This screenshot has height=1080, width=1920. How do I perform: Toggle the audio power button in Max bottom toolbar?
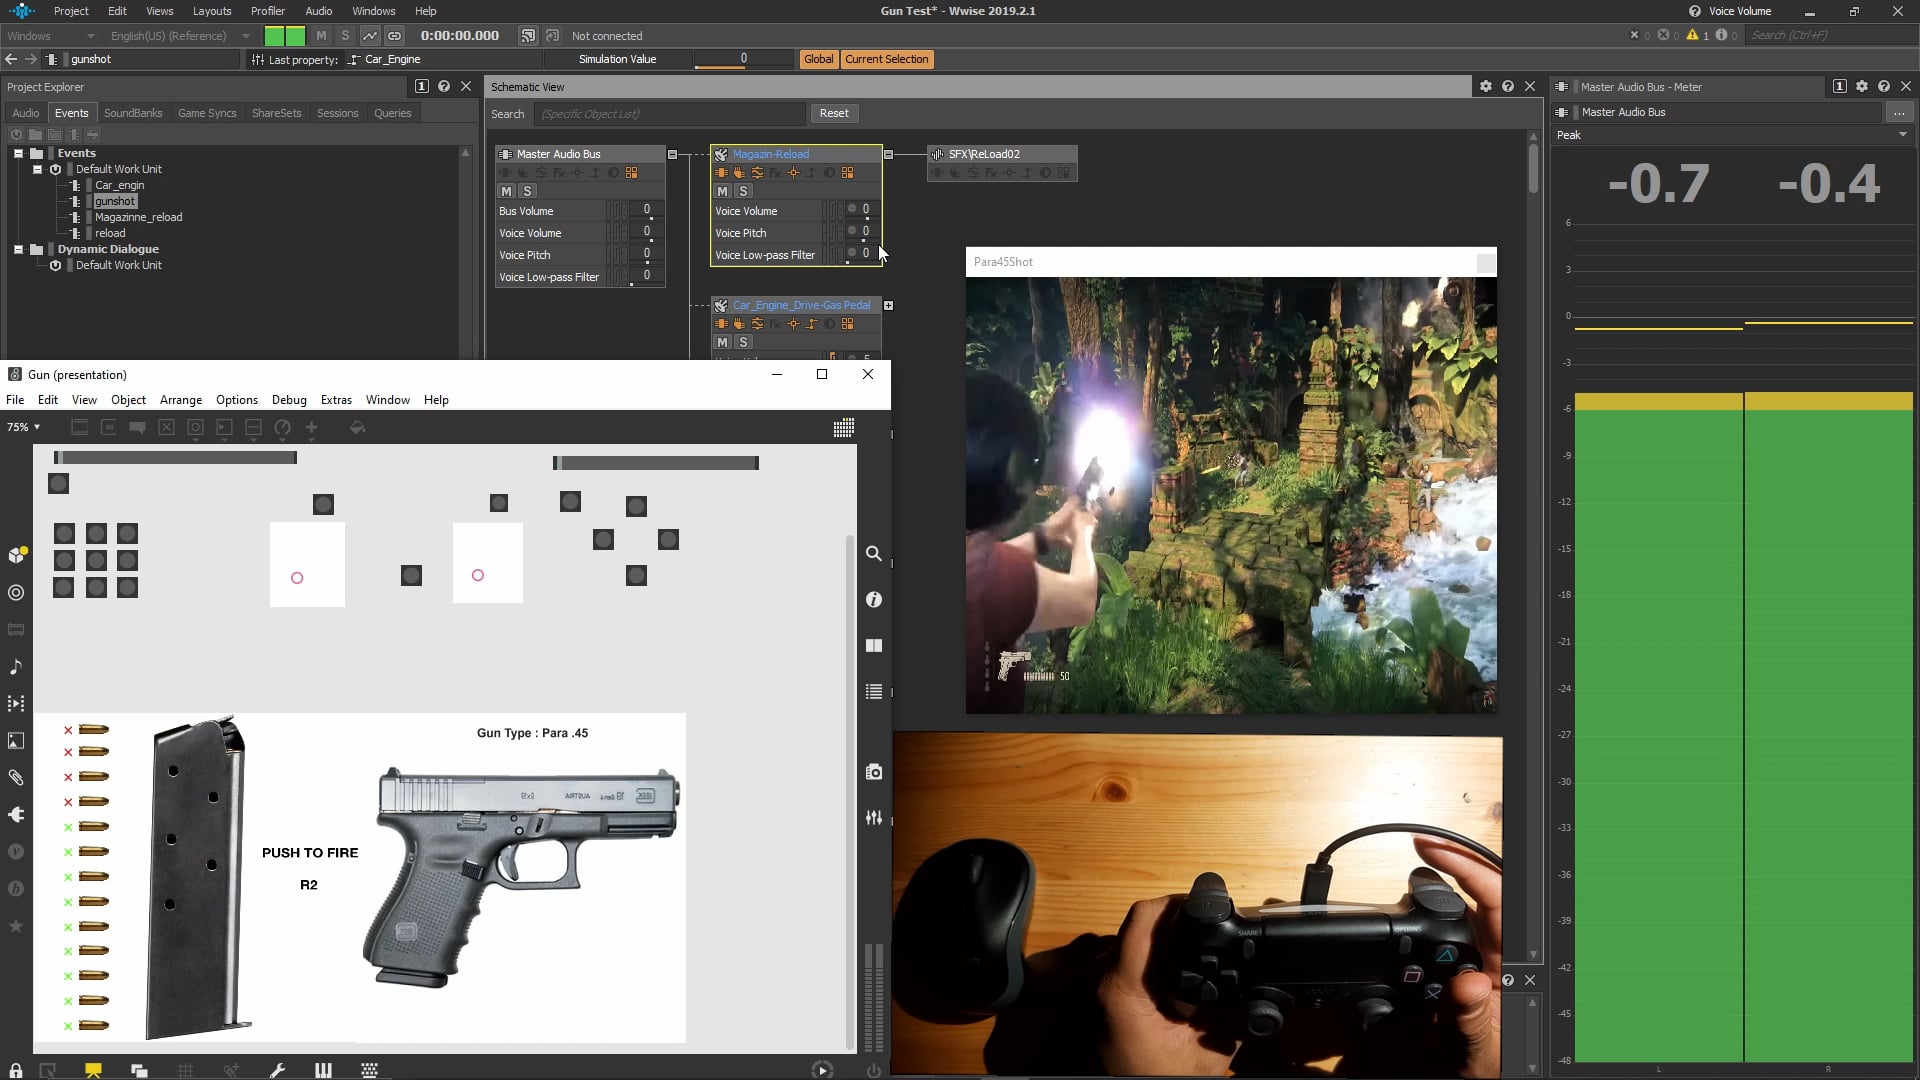874,1070
